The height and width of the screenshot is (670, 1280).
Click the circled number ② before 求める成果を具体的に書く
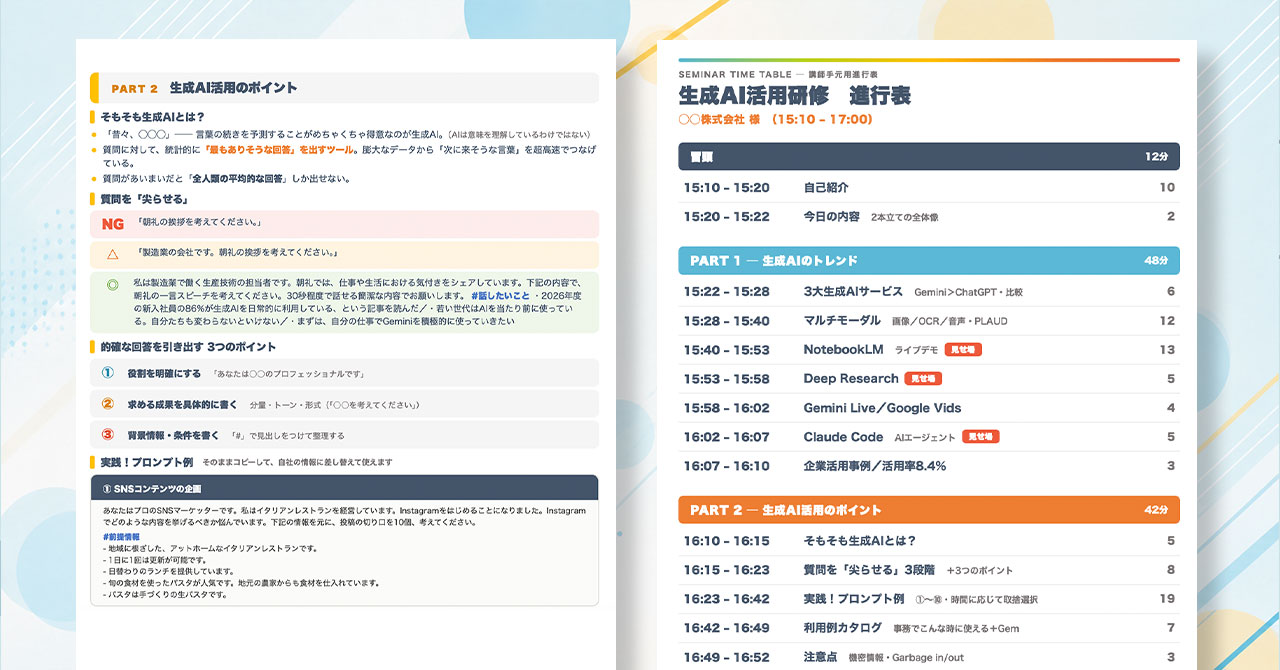[108, 404]
